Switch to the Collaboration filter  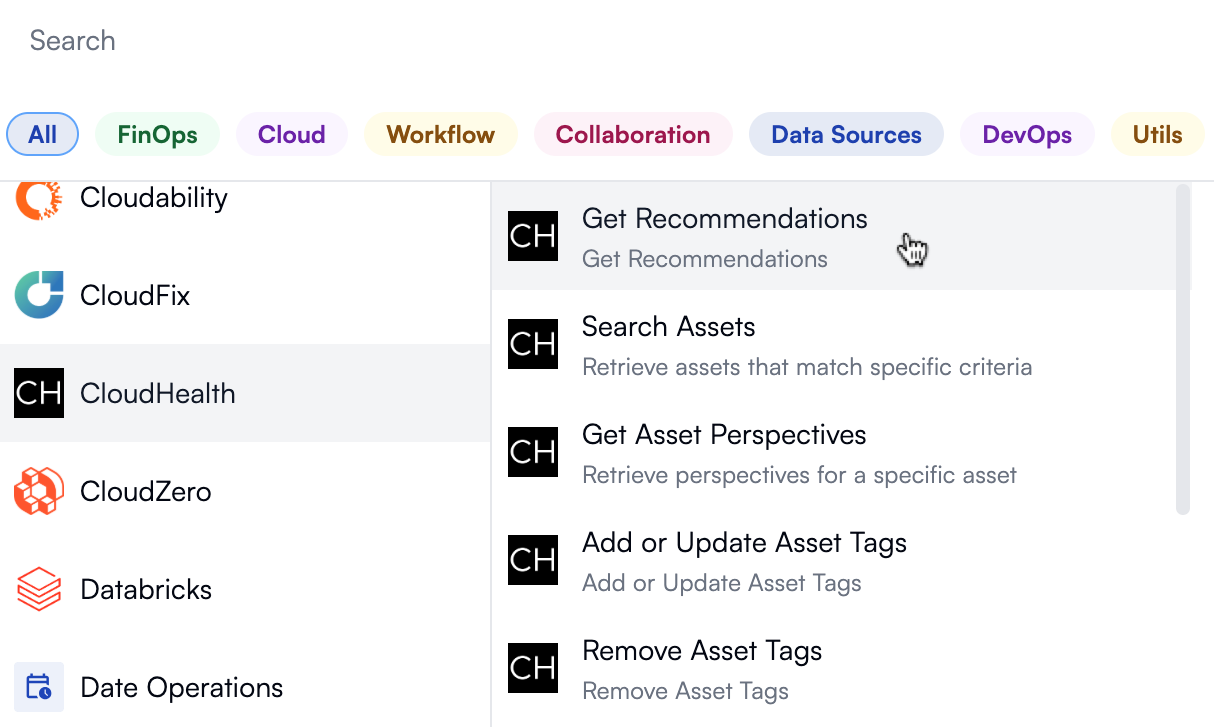(x=633, y=135)
